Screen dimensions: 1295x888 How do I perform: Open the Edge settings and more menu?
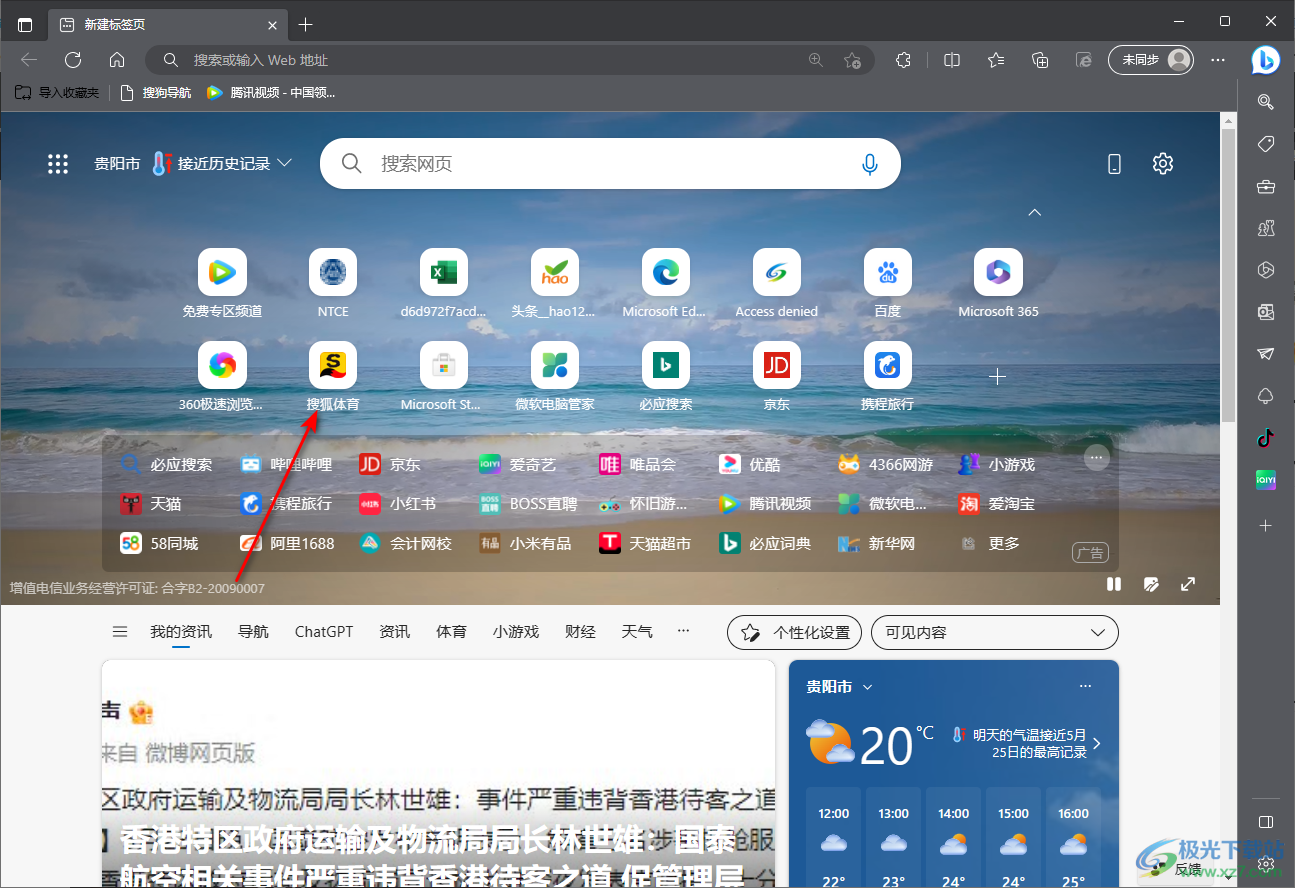(1218, 60)
